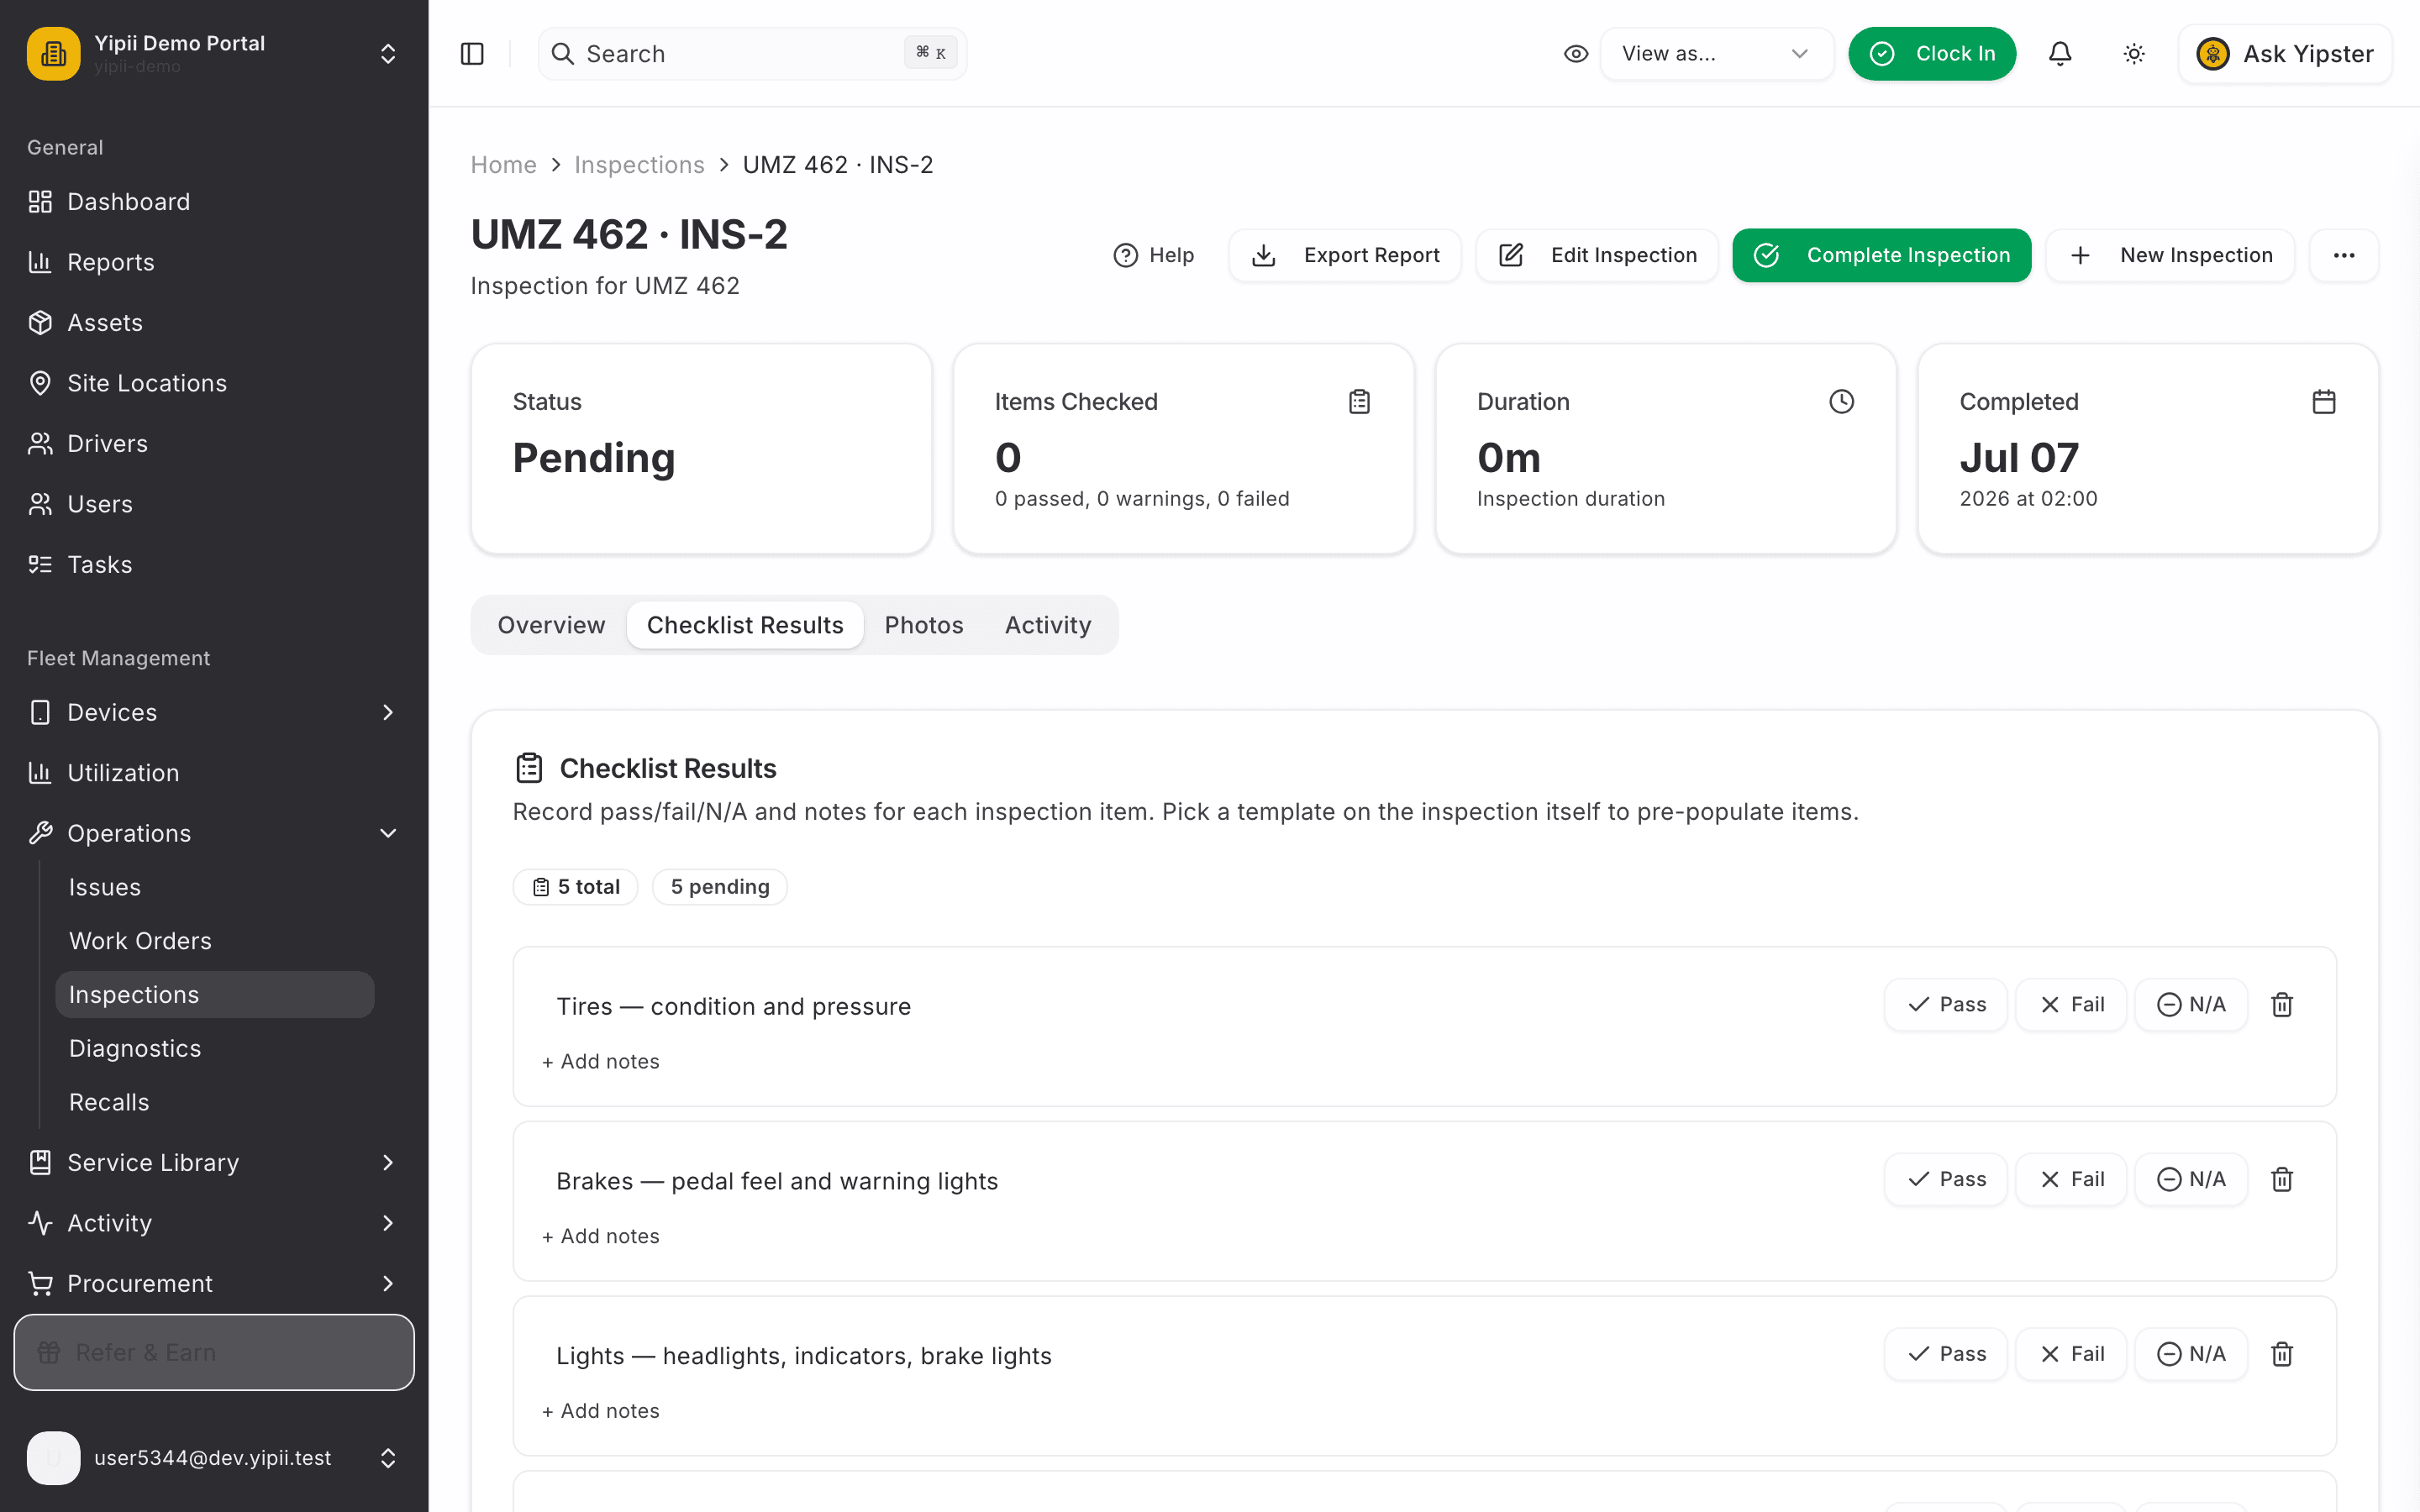Click Edit Inspection button
The height and width of the screenshot is (1512, 2420).
1597,255
